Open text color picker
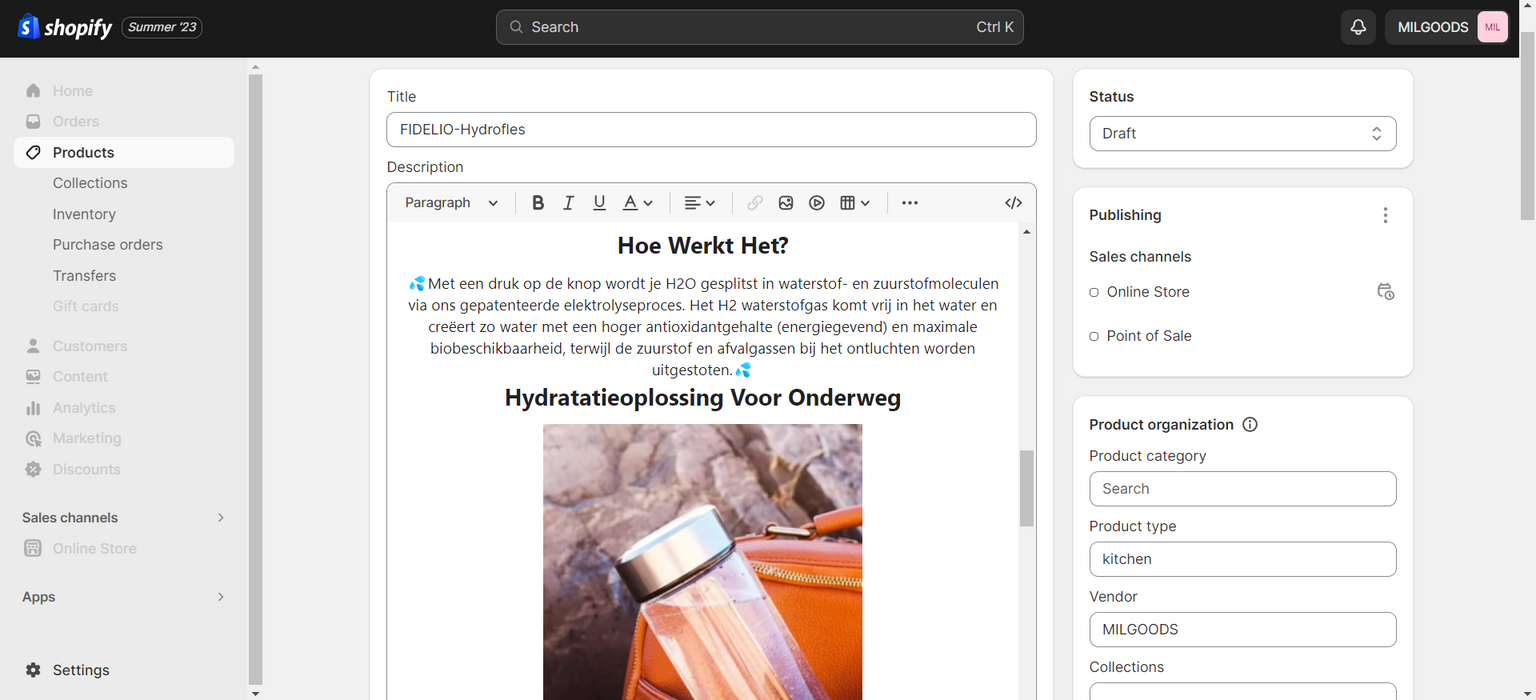This screenshot has width=1536, height=700. [638, 203]
